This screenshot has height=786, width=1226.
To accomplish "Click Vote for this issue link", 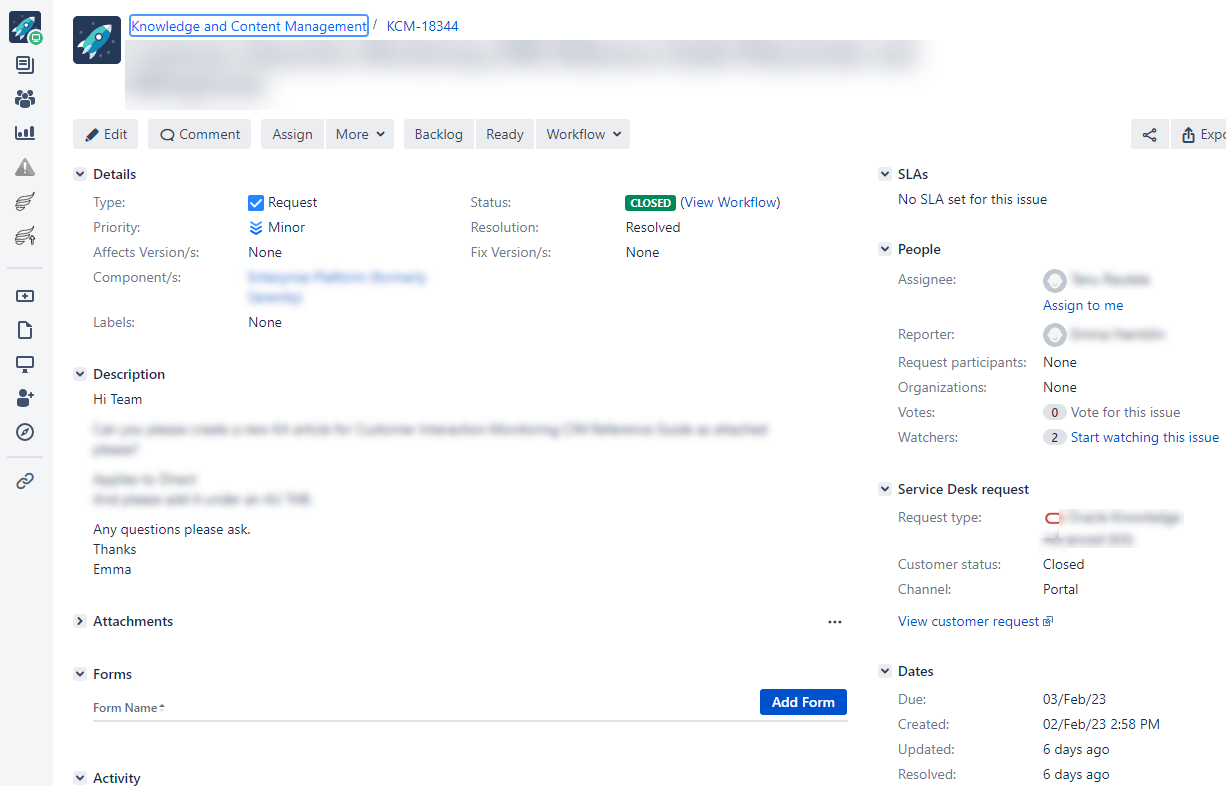I will [1126, 412].
